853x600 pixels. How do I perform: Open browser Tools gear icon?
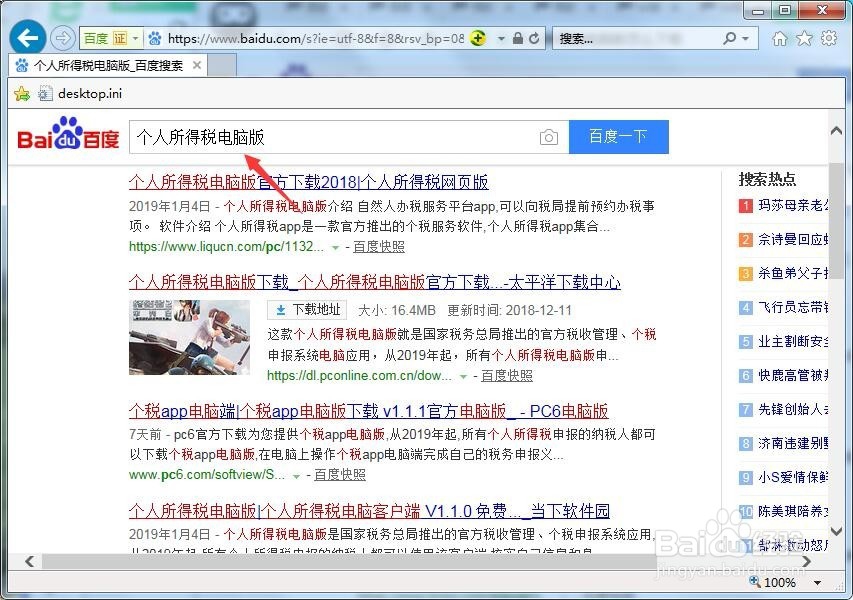[x=829, y=38]
